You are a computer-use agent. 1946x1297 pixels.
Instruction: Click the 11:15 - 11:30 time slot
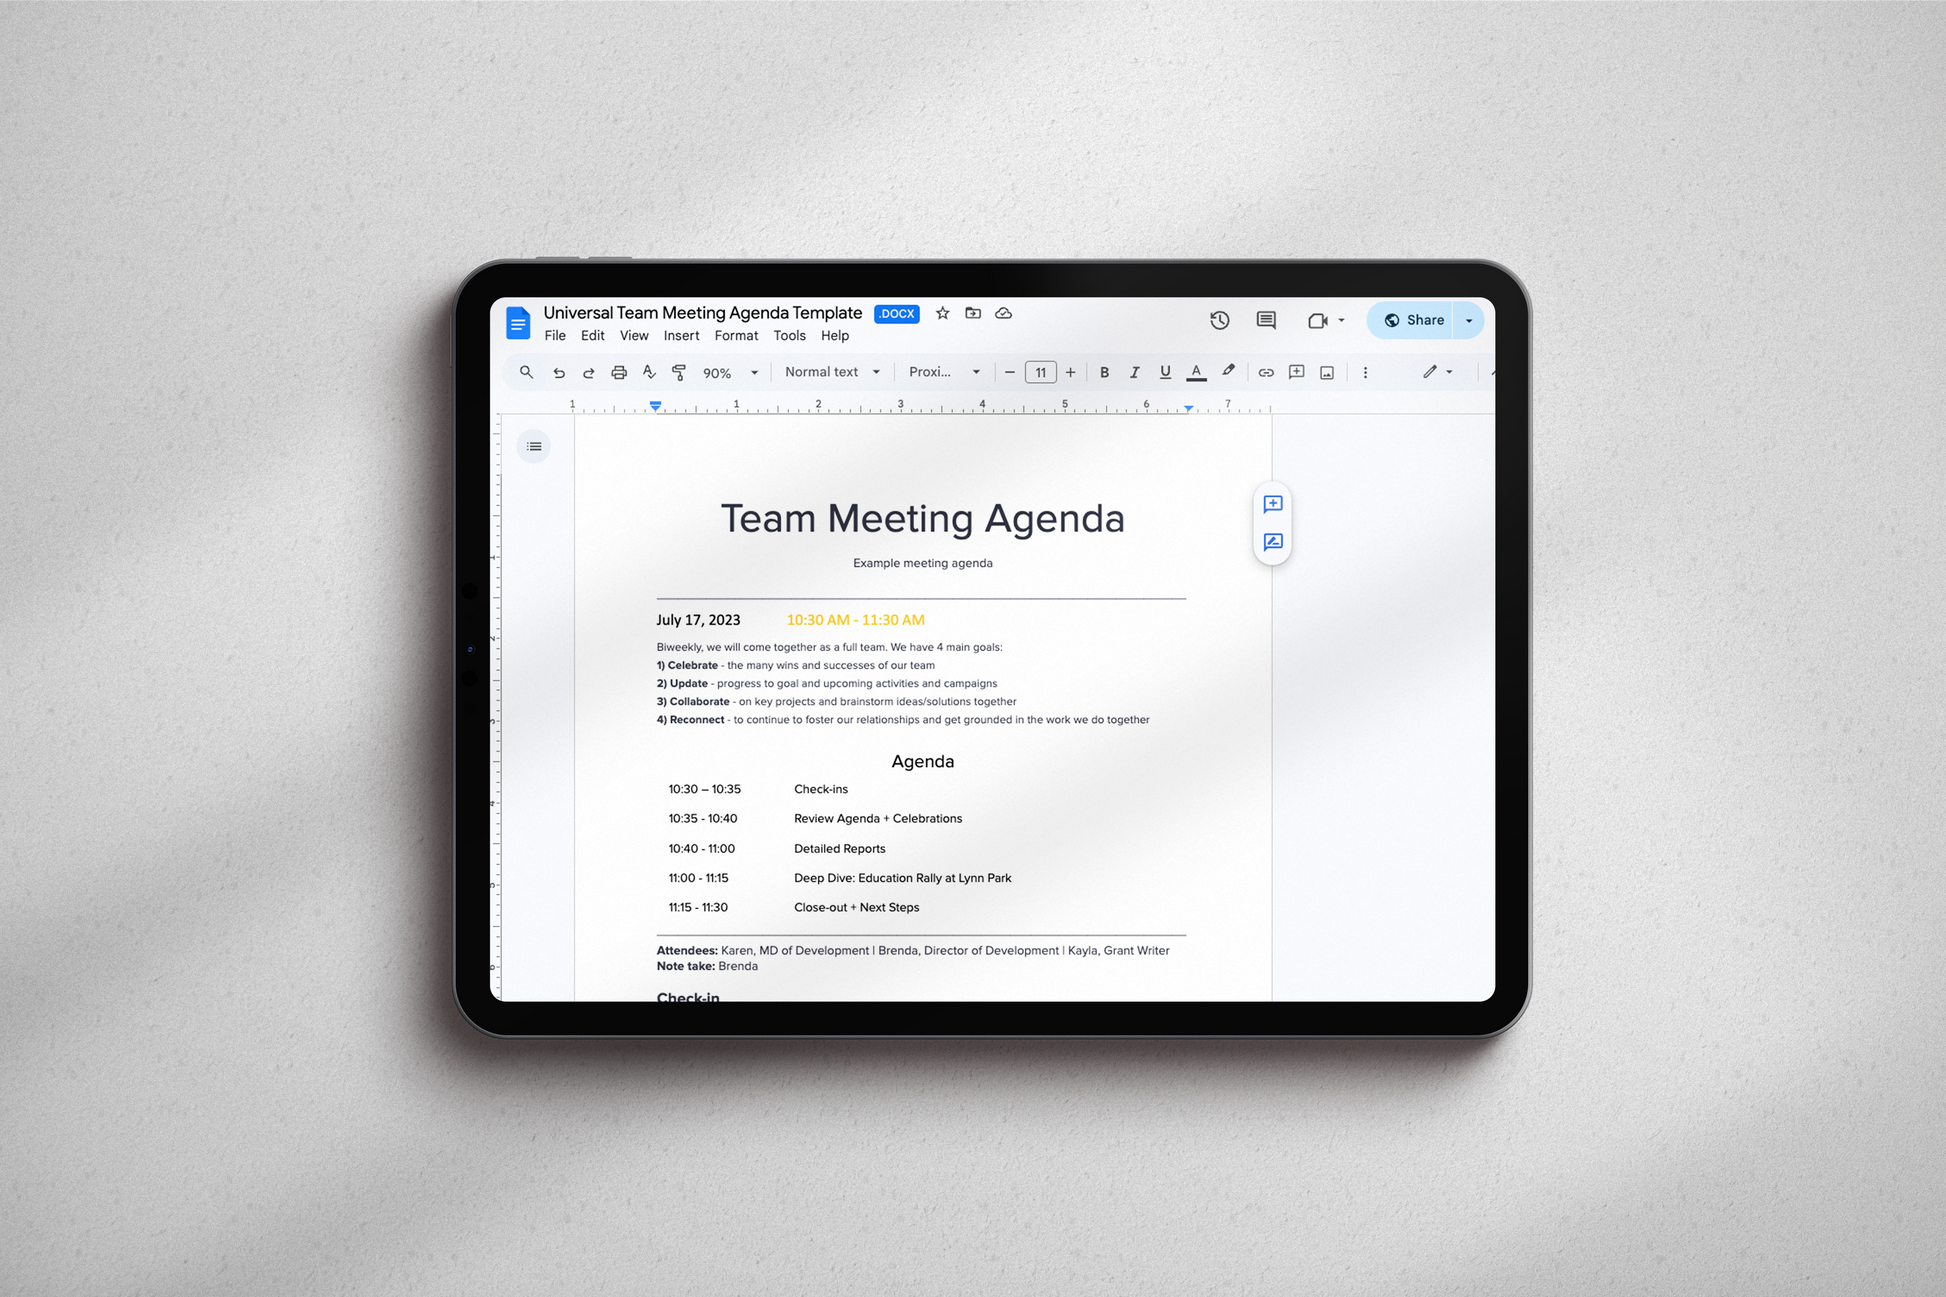click(x=698, y=907)
